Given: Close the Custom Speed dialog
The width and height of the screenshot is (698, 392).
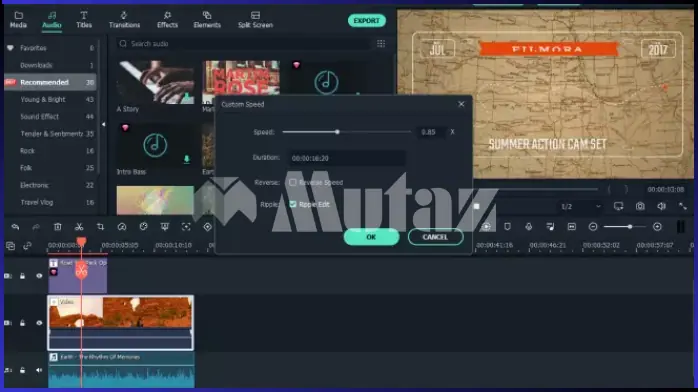Looking at the screenshot, I should [x=461, y=104].
